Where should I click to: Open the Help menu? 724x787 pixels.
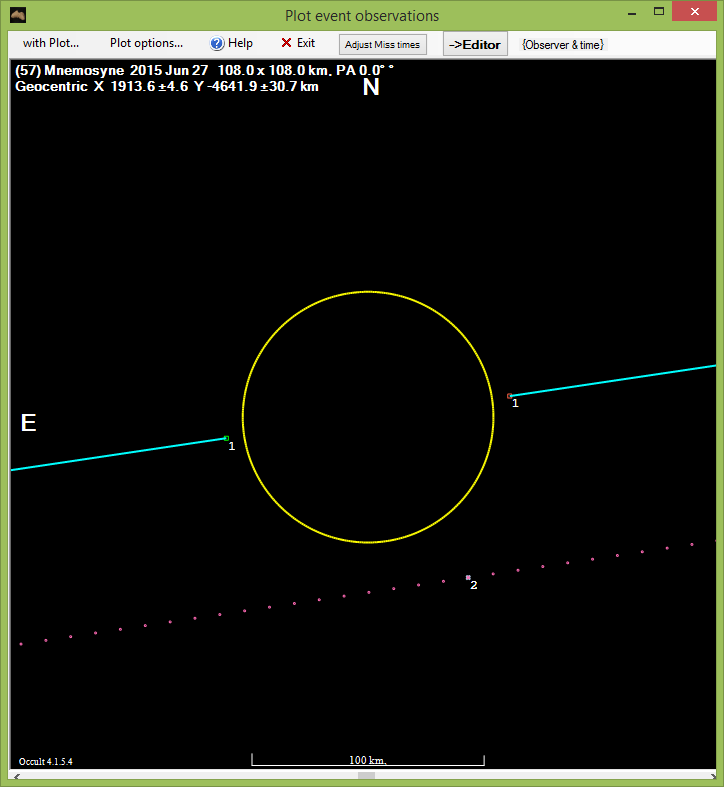point(231,43)
